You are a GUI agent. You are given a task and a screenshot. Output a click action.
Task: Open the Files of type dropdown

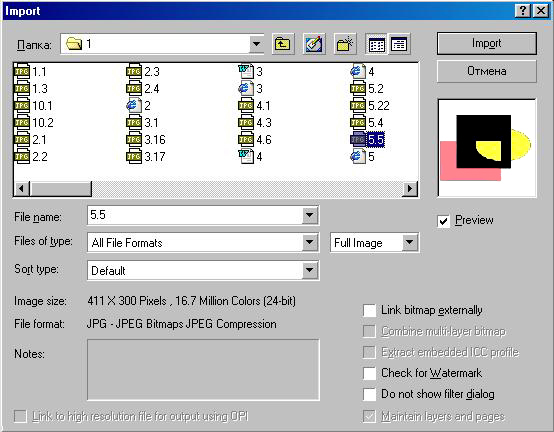click(x=310, y=242)
